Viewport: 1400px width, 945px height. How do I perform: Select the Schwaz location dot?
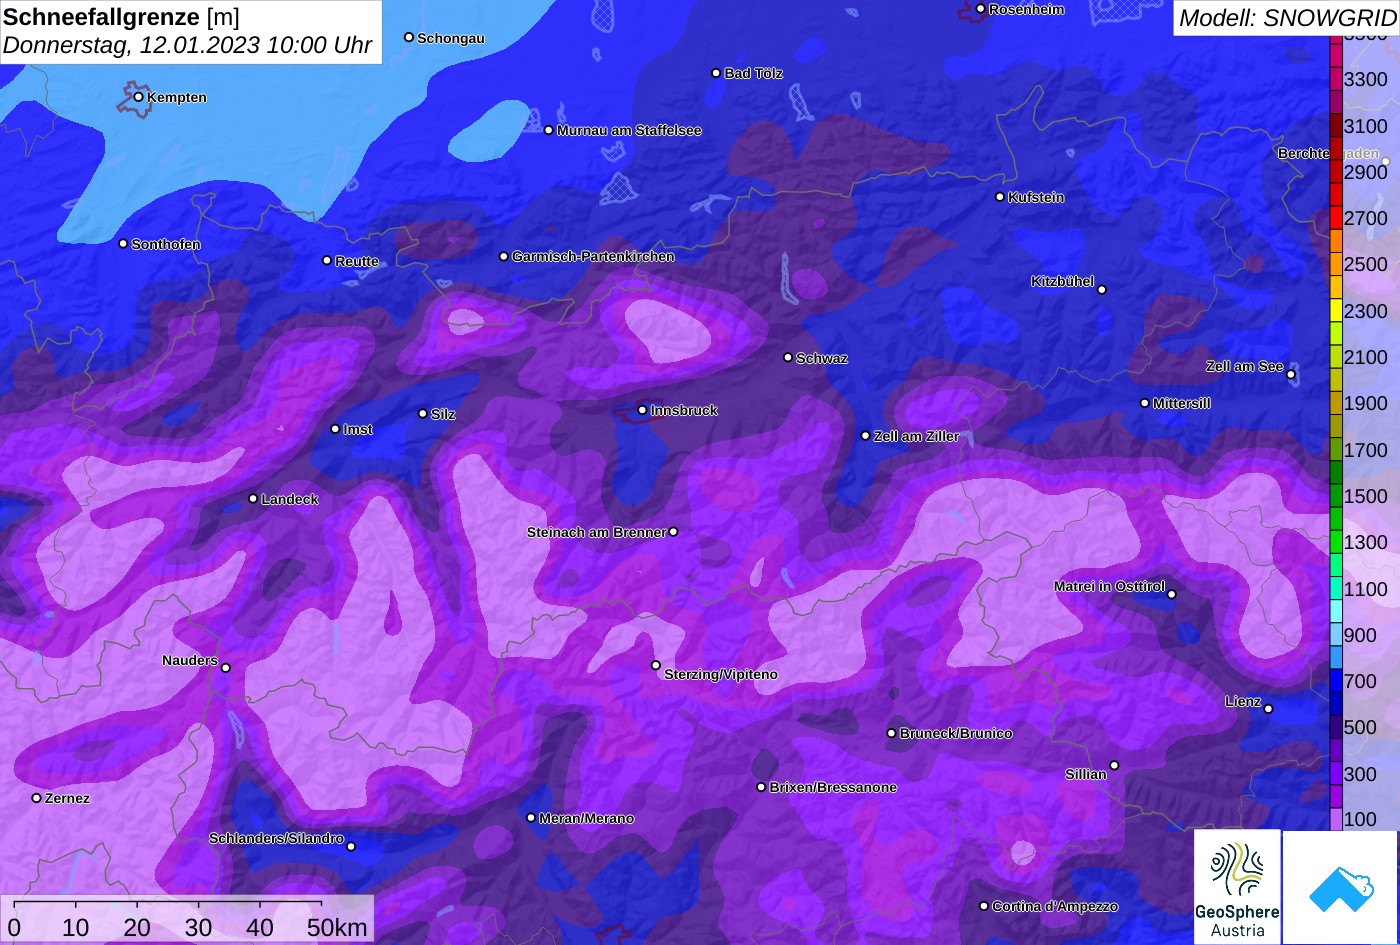pos(788,357)
